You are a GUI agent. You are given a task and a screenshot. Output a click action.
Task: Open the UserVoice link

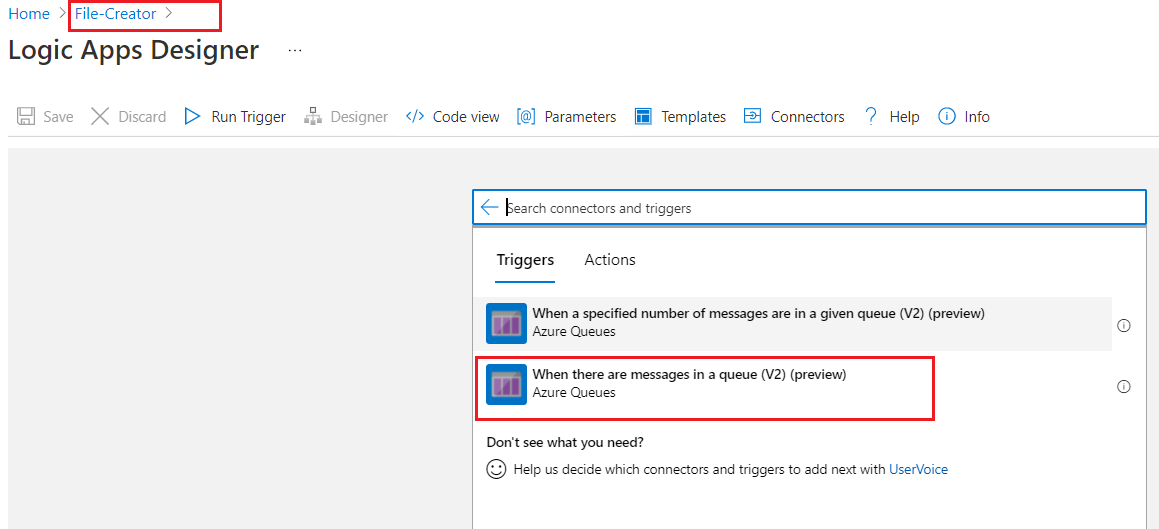click(x=918, y=469)
